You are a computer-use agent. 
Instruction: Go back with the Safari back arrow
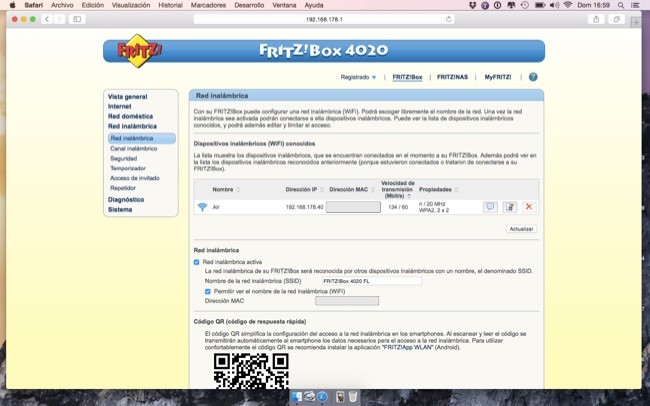pos(47,19)
